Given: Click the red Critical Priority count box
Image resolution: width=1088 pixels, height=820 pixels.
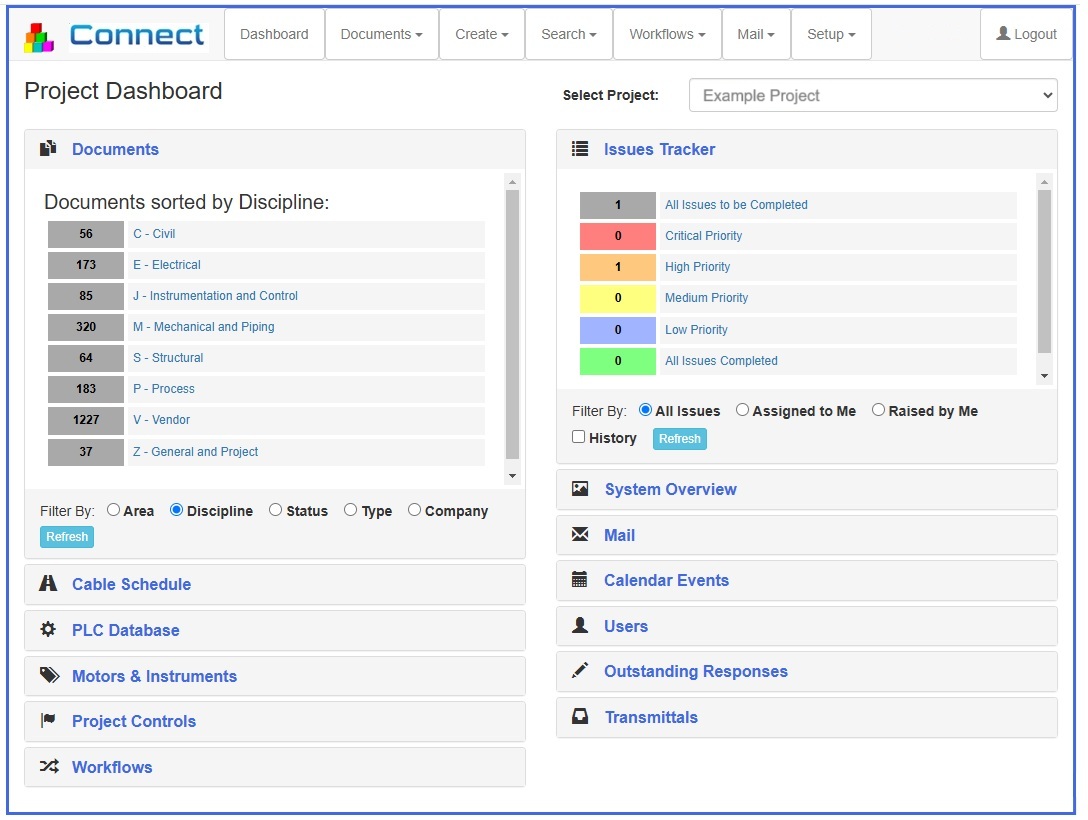Looking at the screenshot, I should point(618,236).
